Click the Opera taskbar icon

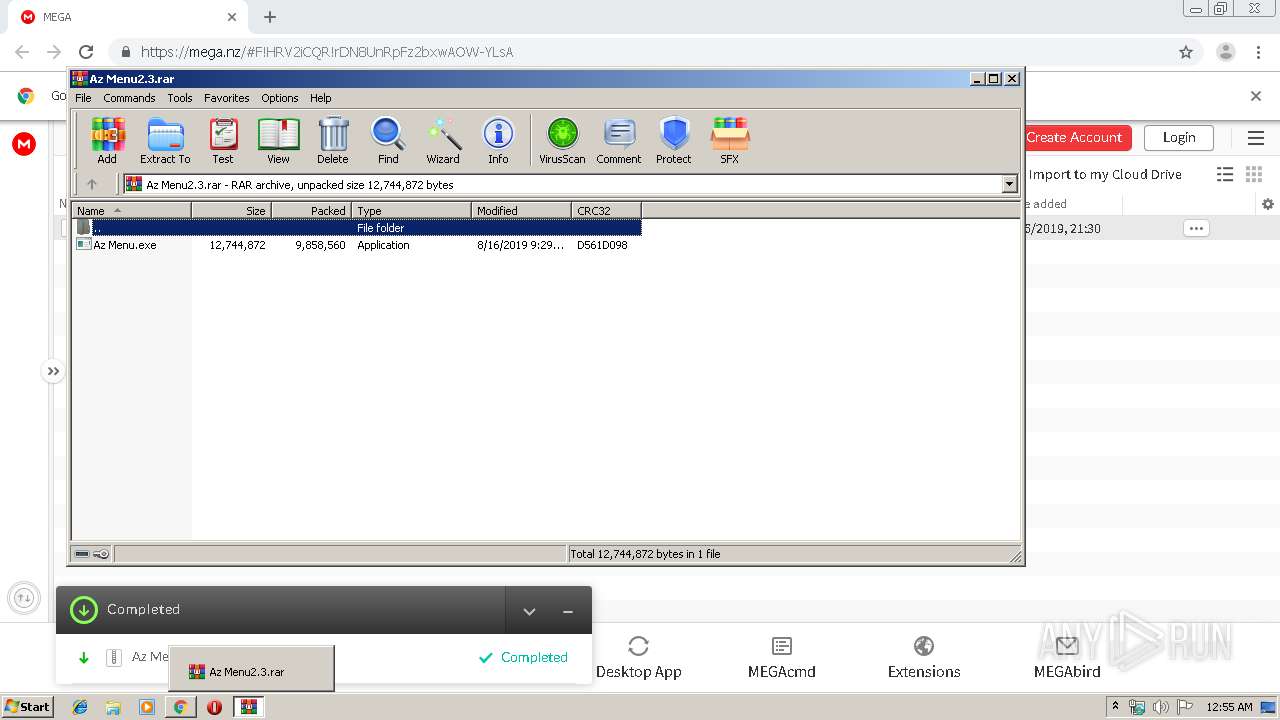tap(214, 707)
